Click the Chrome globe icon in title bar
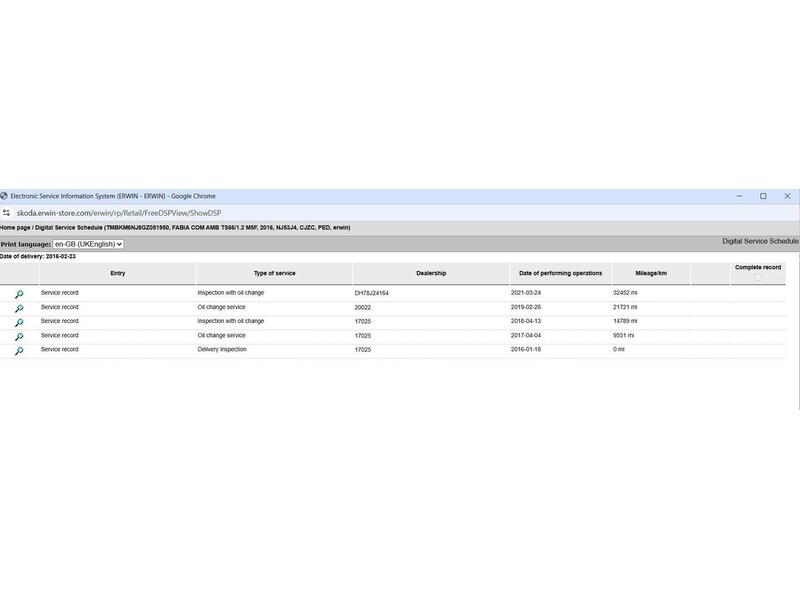The width and height of the screenshot is (800, 600). [x=4, y=196]
